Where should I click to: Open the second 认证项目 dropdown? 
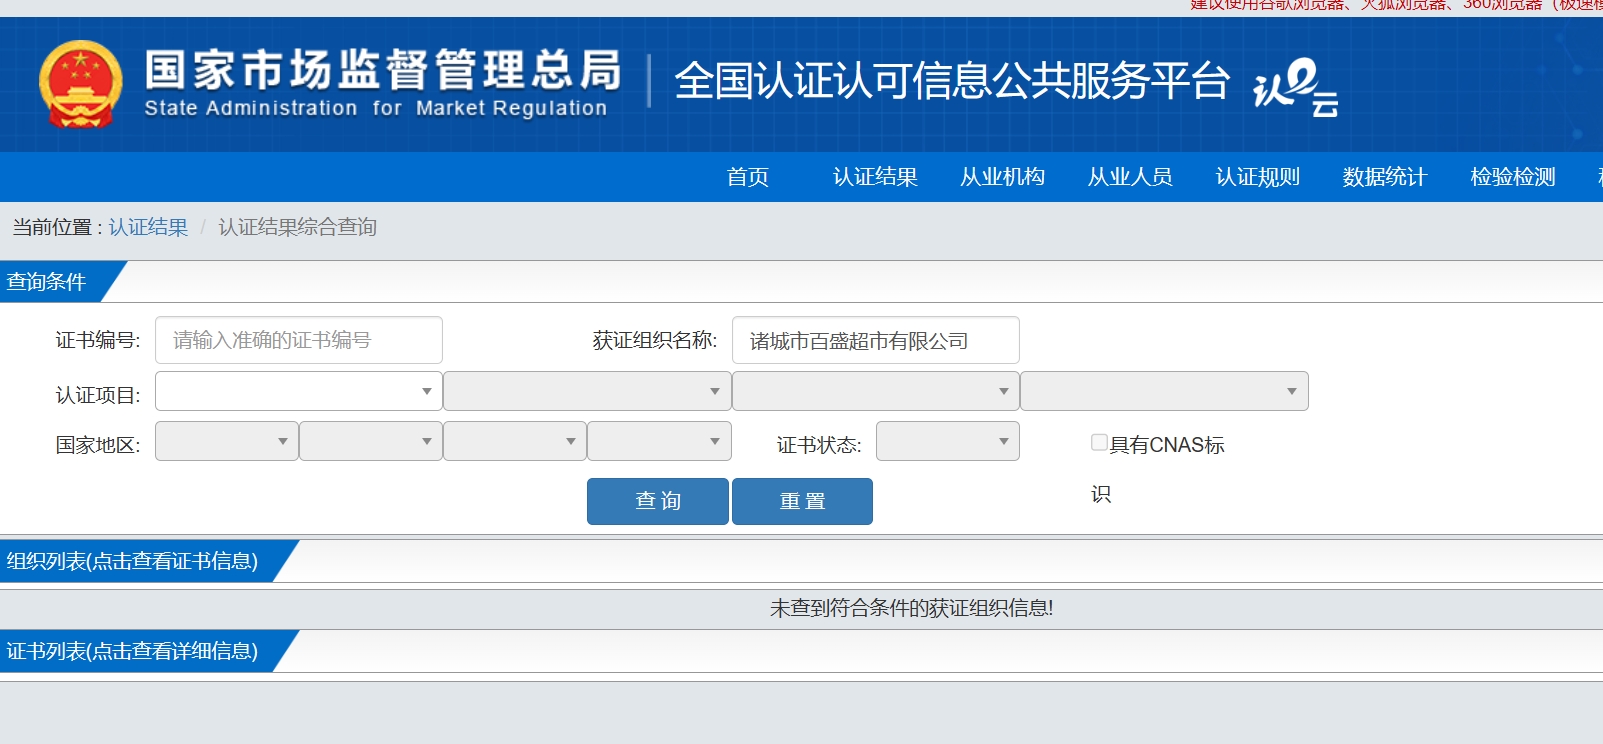[x=586, y=391]
